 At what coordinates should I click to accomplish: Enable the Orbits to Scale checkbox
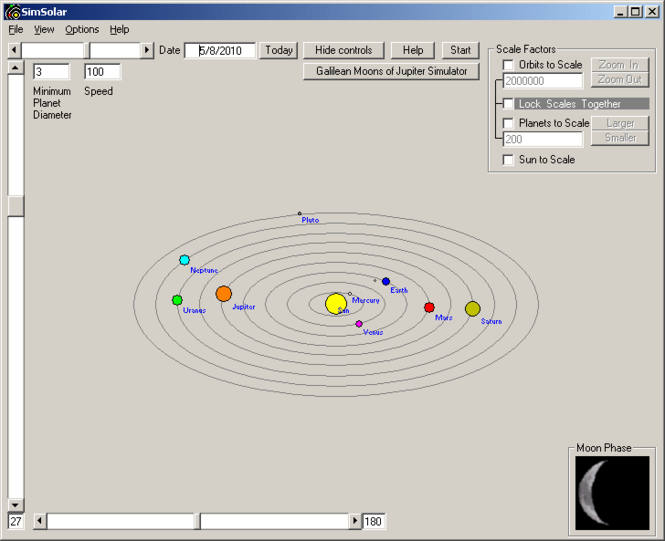pyautogui.click(x=508, y=65)
